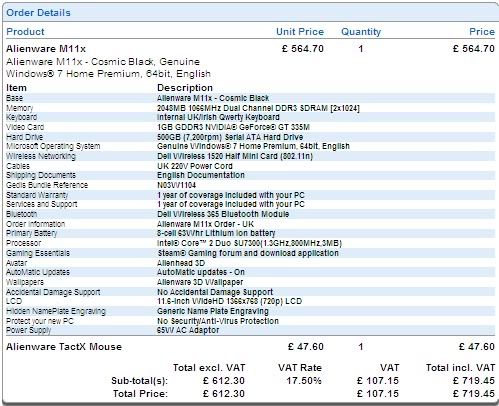
Task: Click the 'Product' column heading
Action: 25,32
